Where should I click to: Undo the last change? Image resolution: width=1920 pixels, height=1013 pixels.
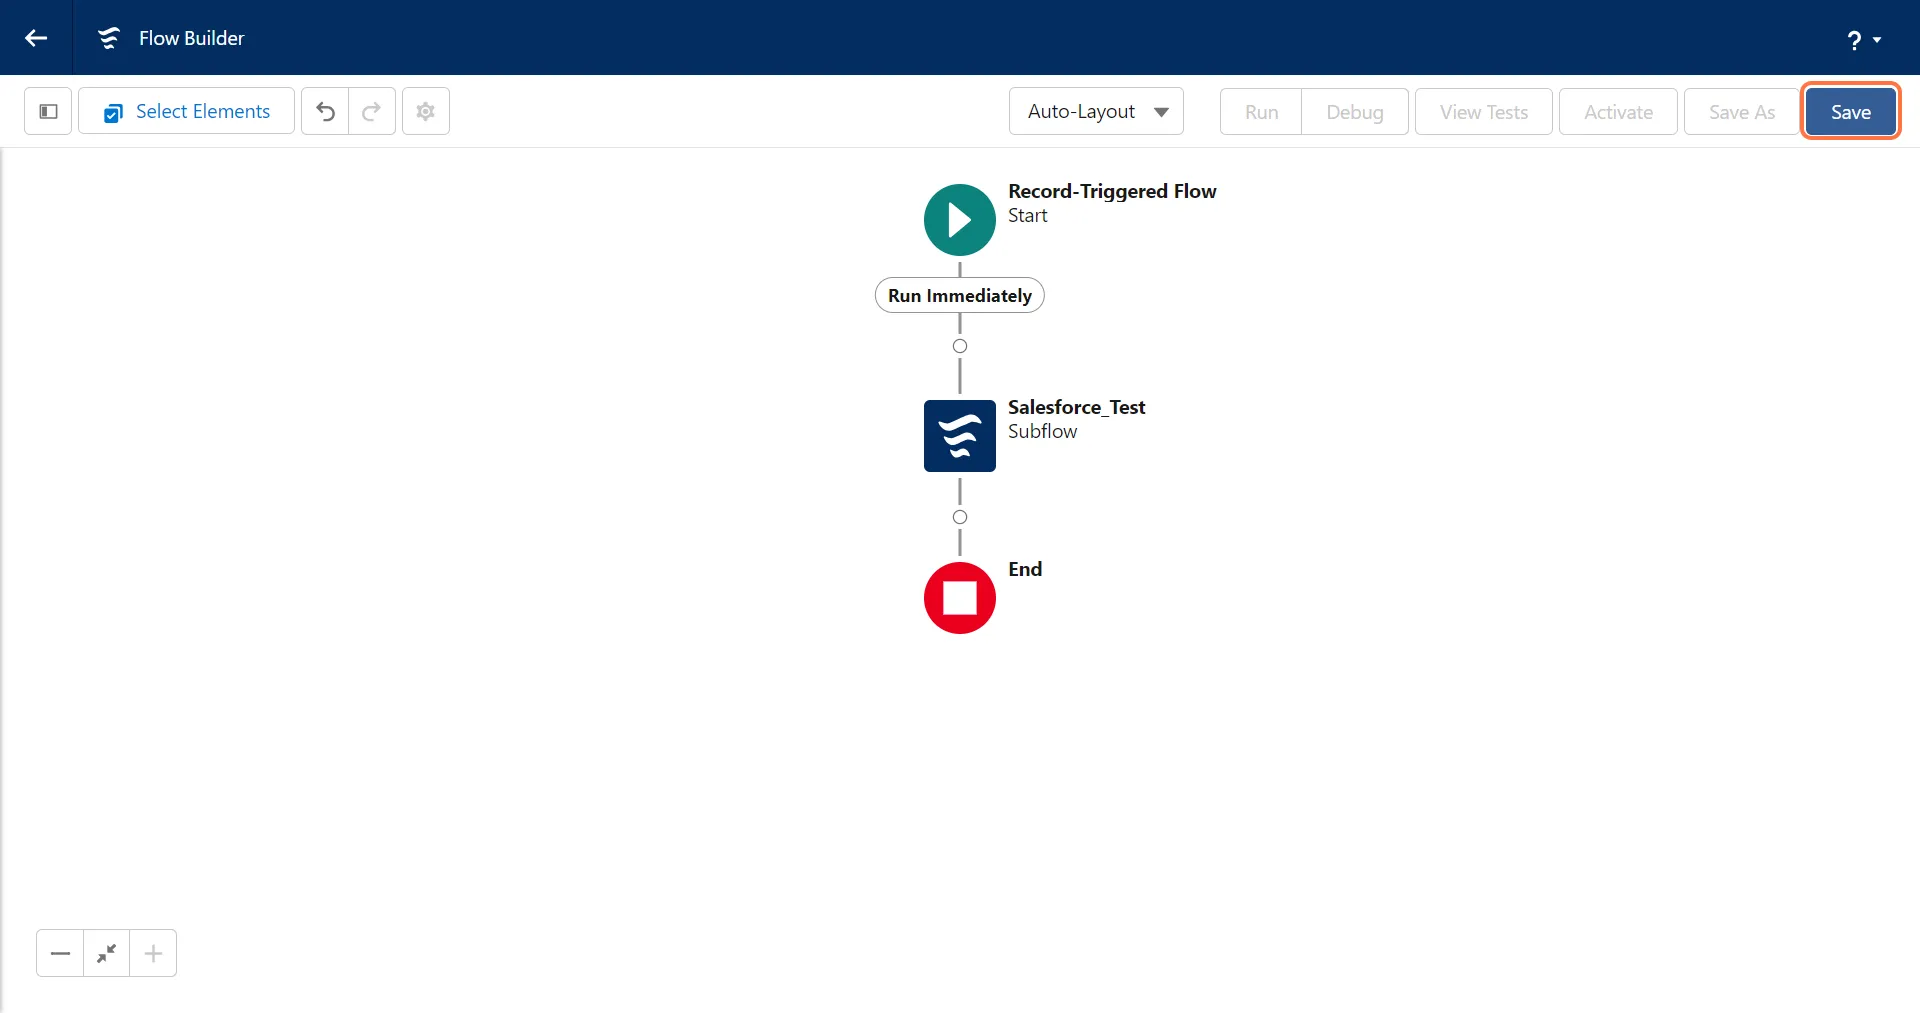click(325, 111)
